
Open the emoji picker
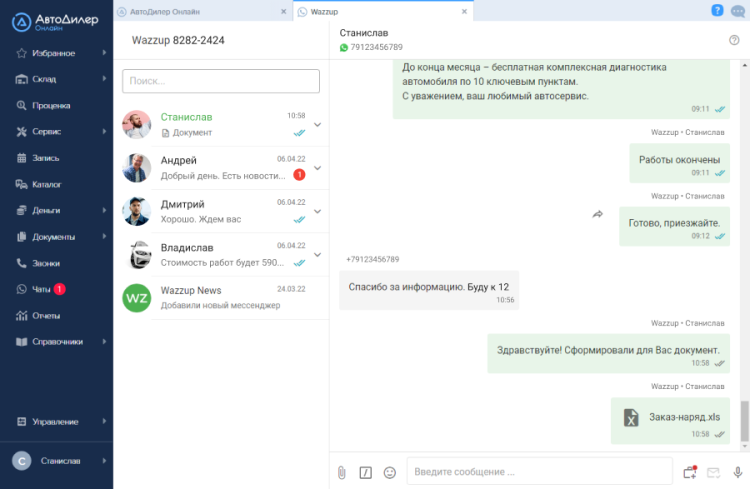pyautogui.click(x=390, y=473)
